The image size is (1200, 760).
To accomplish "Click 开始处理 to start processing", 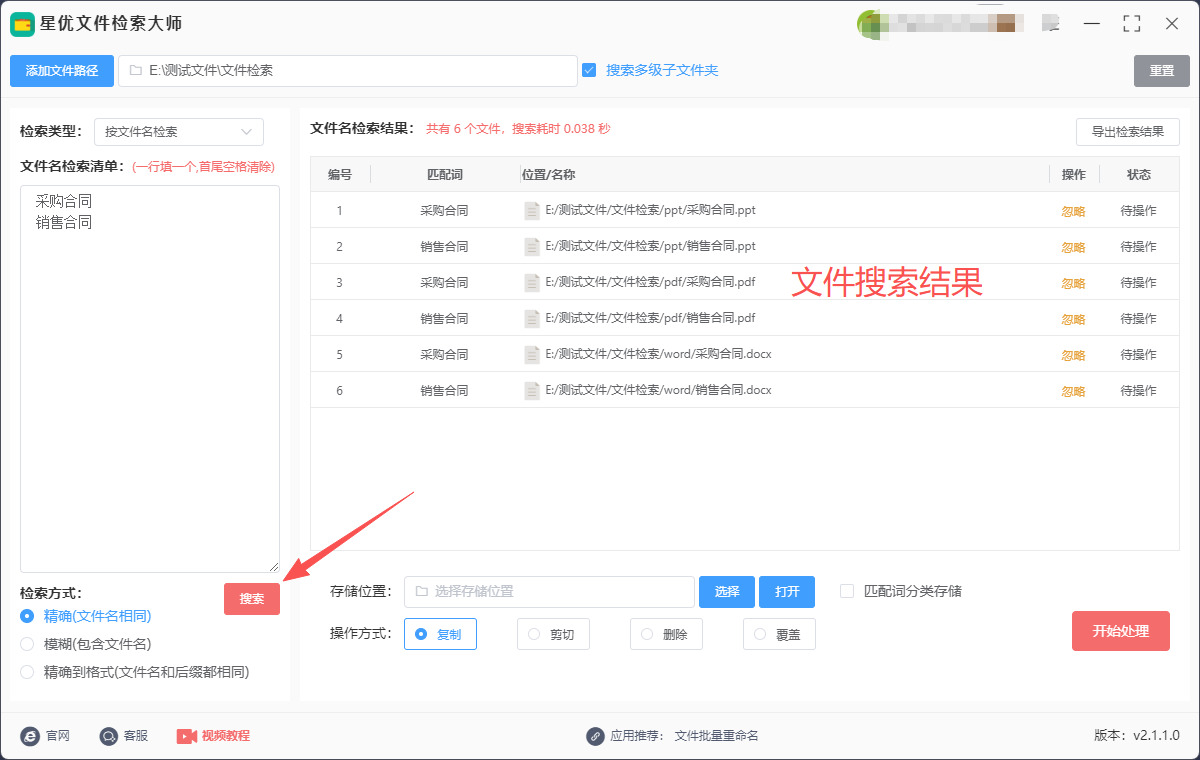I will point(1120,631).
